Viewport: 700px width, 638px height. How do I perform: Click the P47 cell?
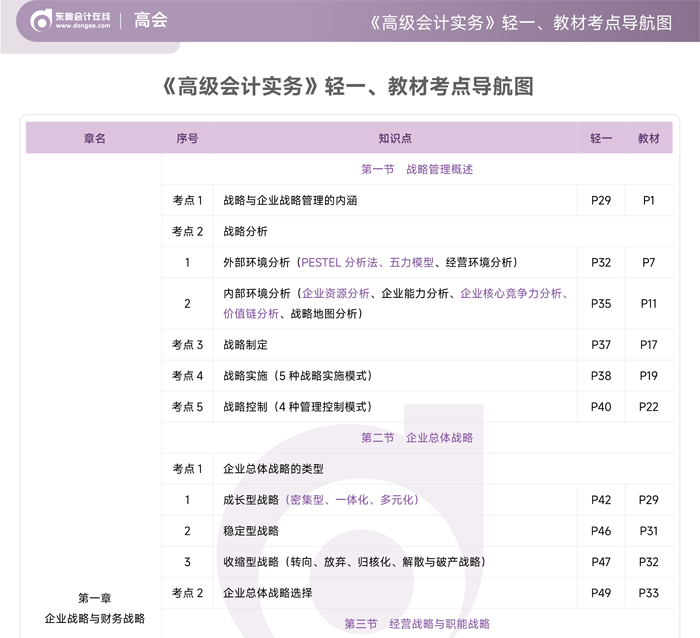click(601, 562)
